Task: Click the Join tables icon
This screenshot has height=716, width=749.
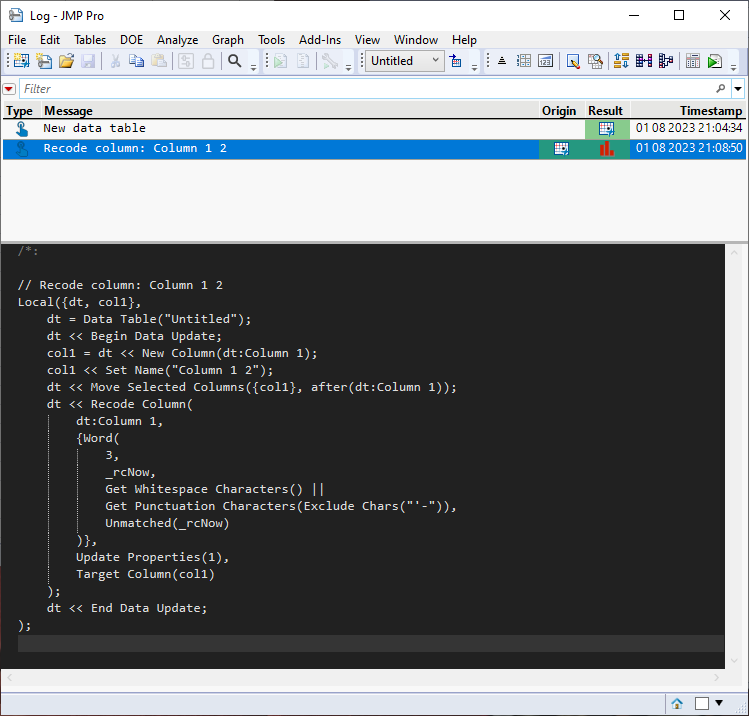Action: (644, 61)
